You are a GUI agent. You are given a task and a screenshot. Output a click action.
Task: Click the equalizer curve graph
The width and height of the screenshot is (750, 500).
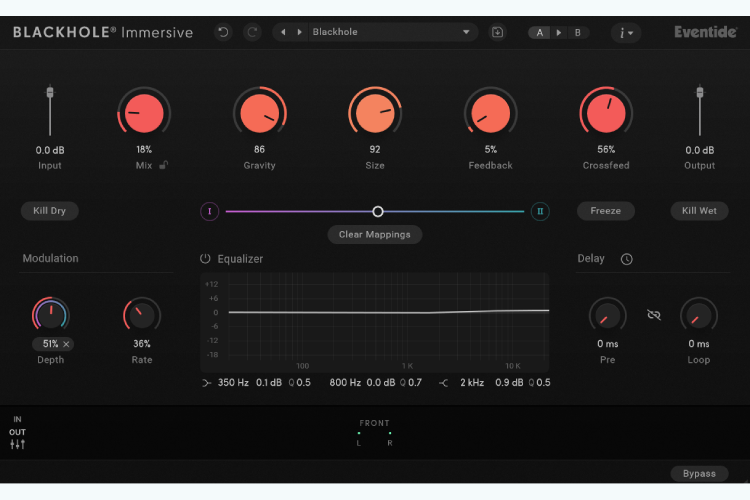click(x=375, y=322)
